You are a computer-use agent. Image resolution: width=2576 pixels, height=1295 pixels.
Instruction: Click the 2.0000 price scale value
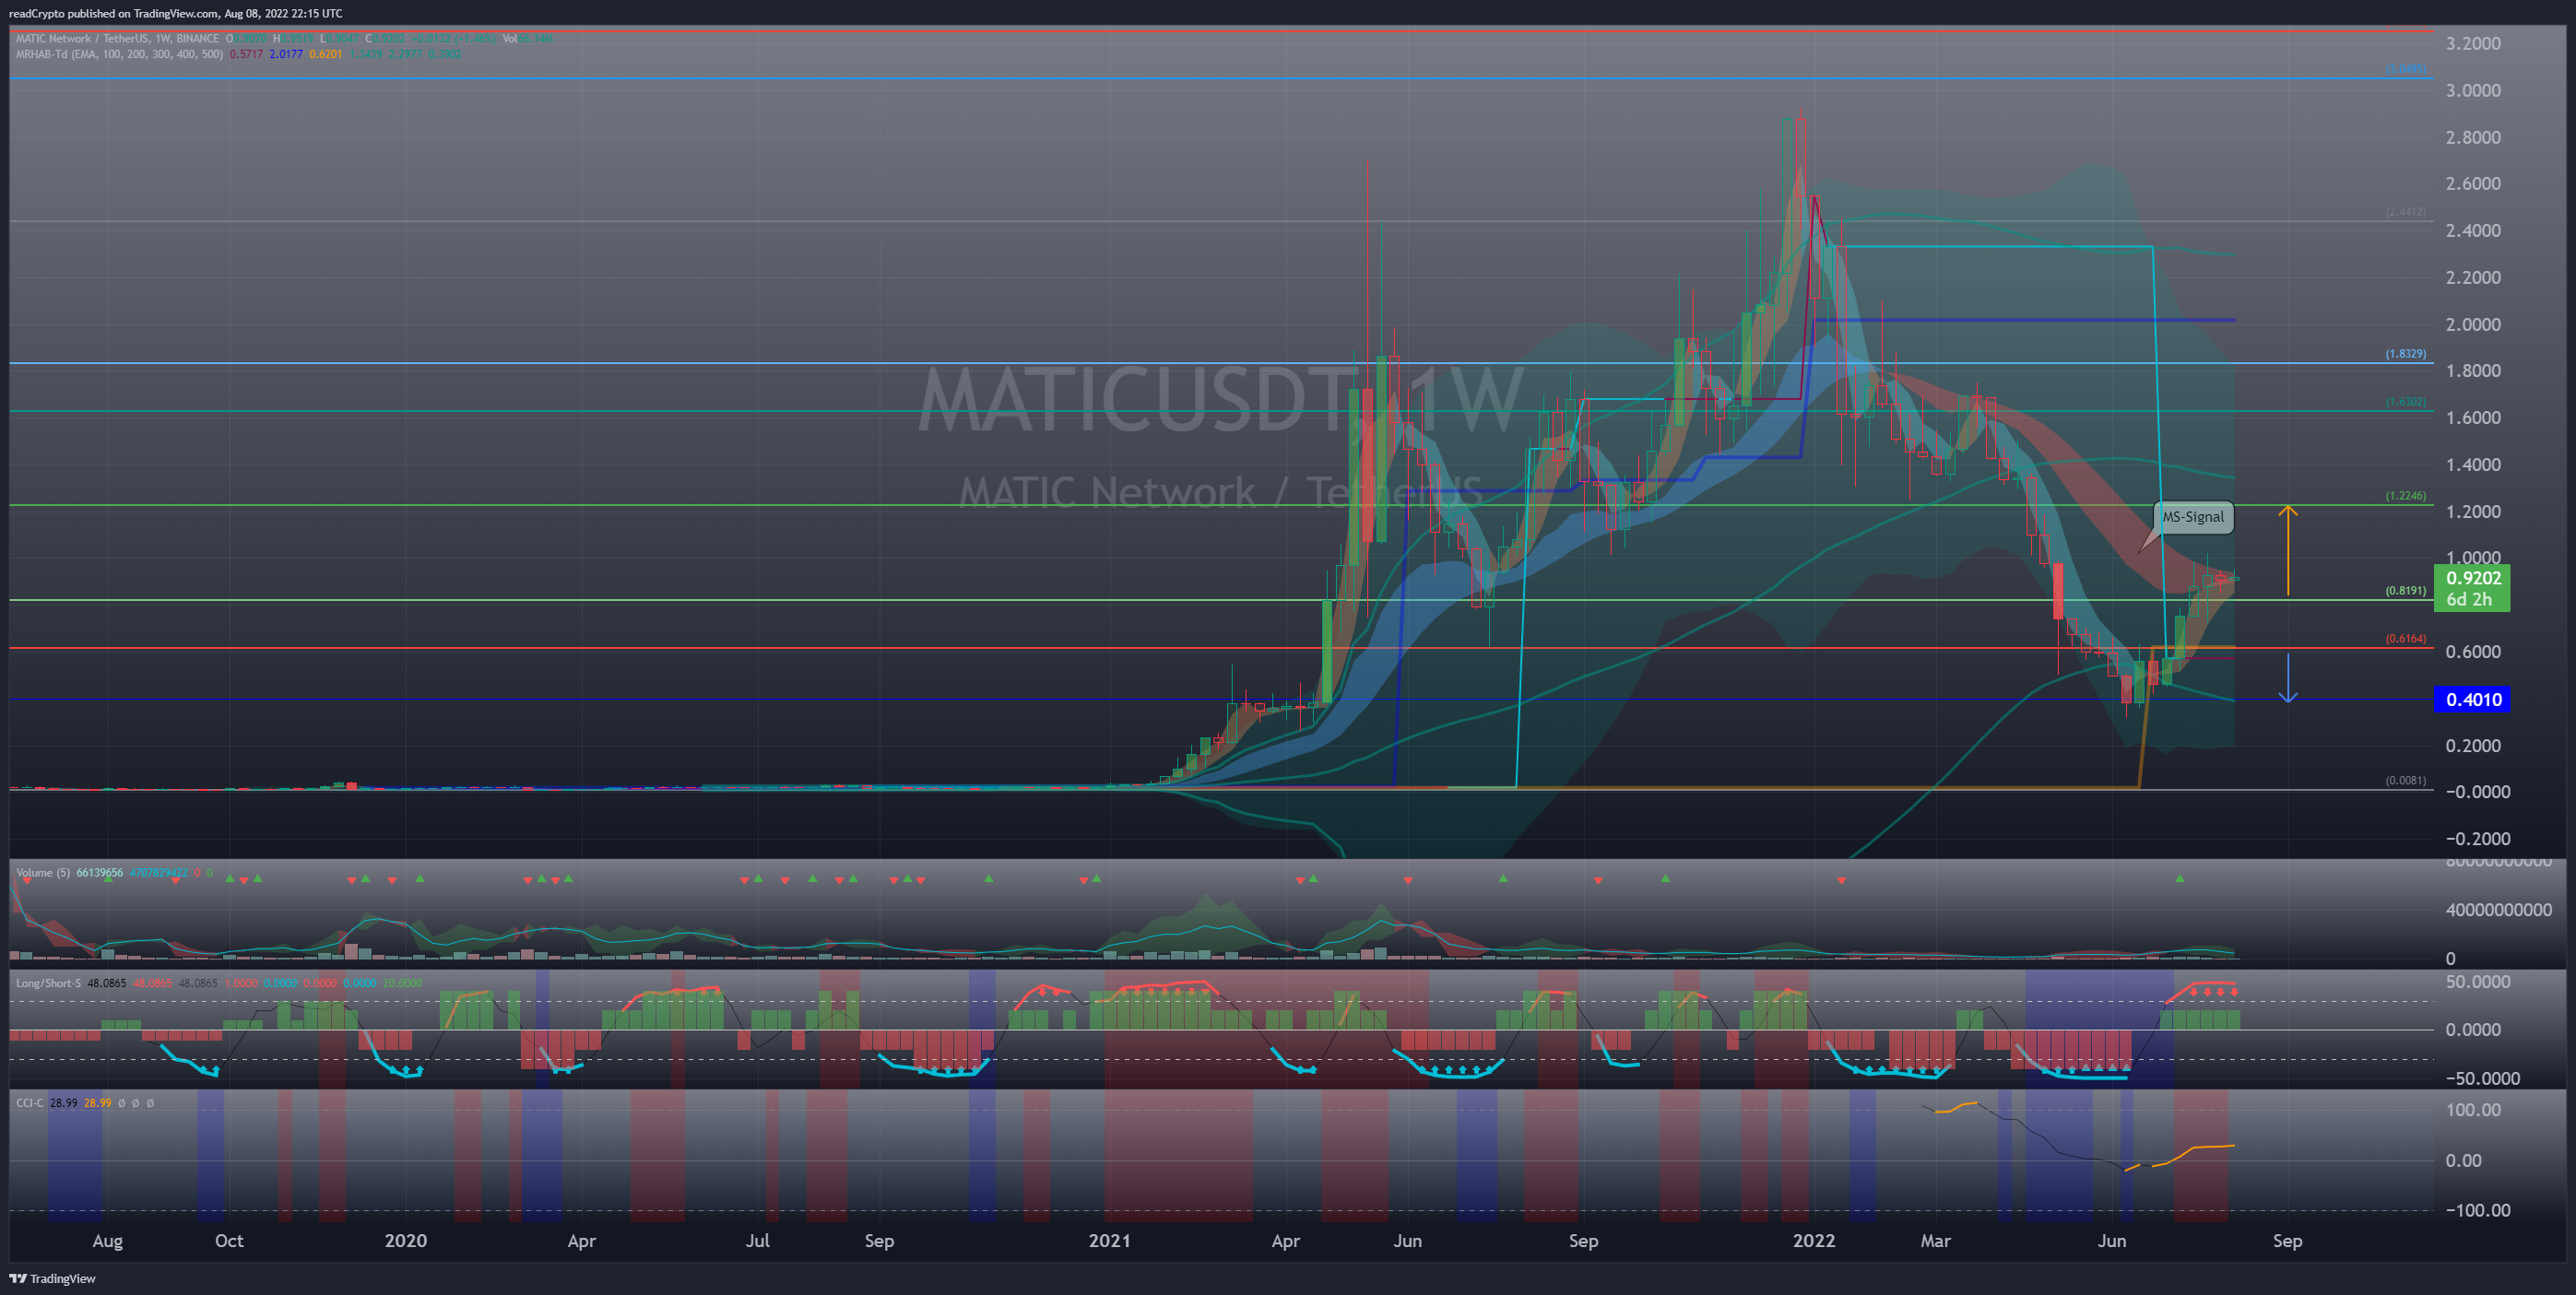coord(2473,325)
